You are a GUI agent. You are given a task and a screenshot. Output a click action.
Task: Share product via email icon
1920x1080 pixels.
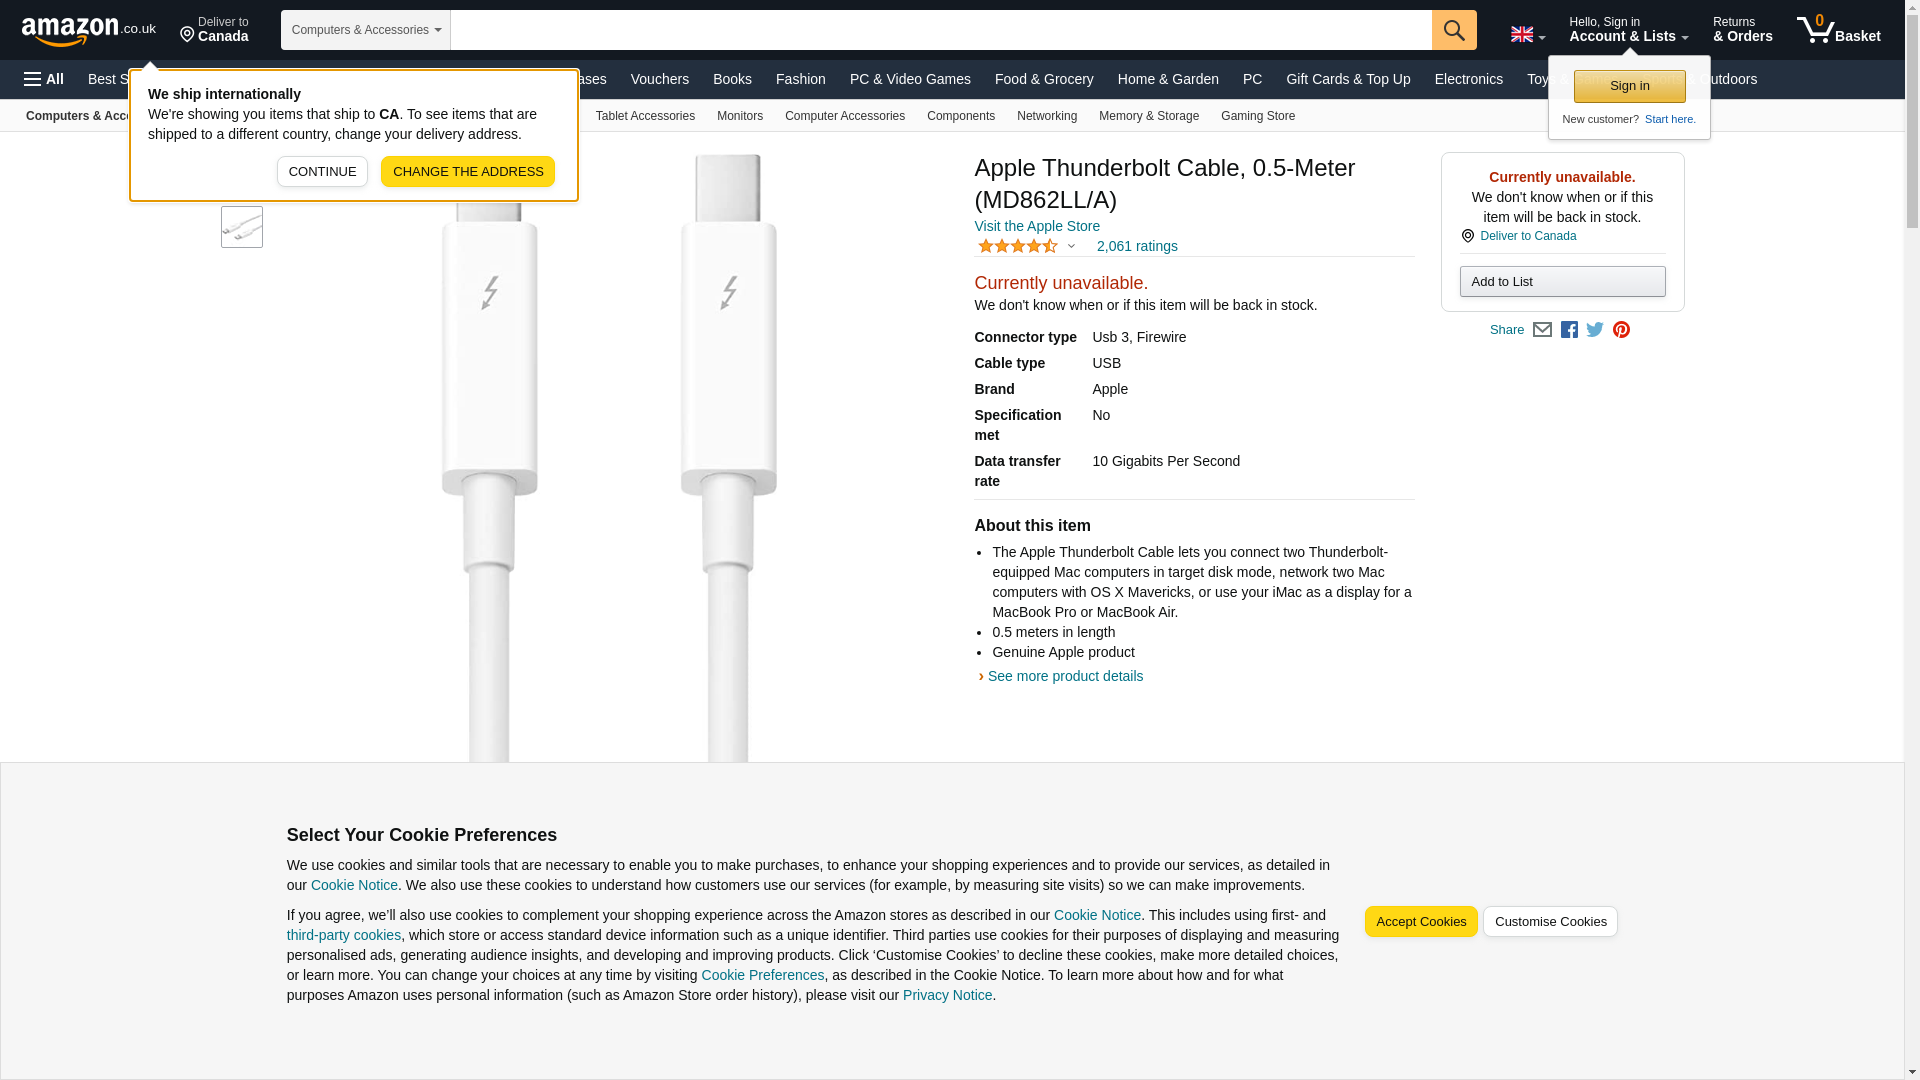click(x=1542, y=330)
